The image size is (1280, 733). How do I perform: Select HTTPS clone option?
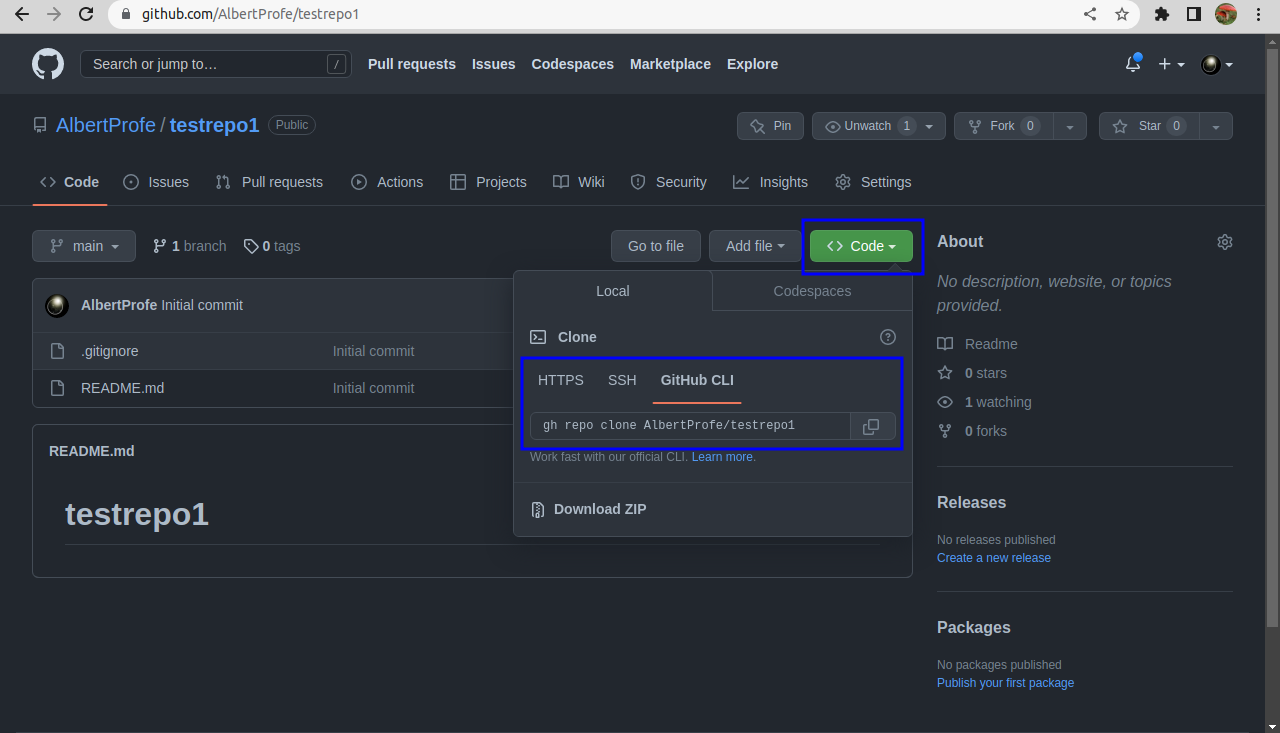tap(561, 380)
